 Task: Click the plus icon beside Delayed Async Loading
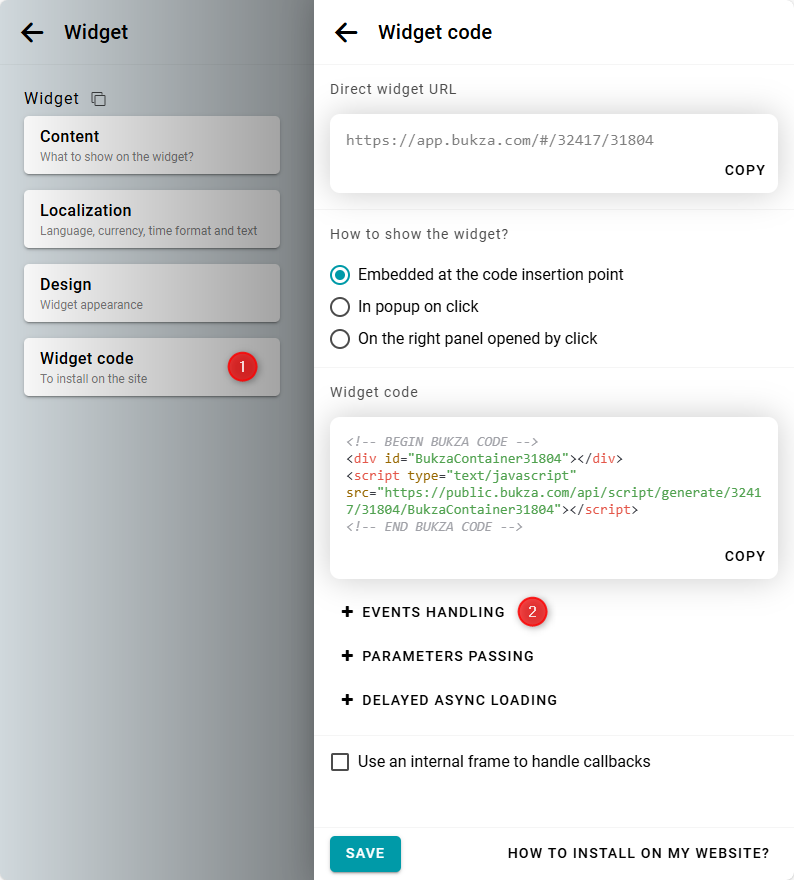click(348, 700)
